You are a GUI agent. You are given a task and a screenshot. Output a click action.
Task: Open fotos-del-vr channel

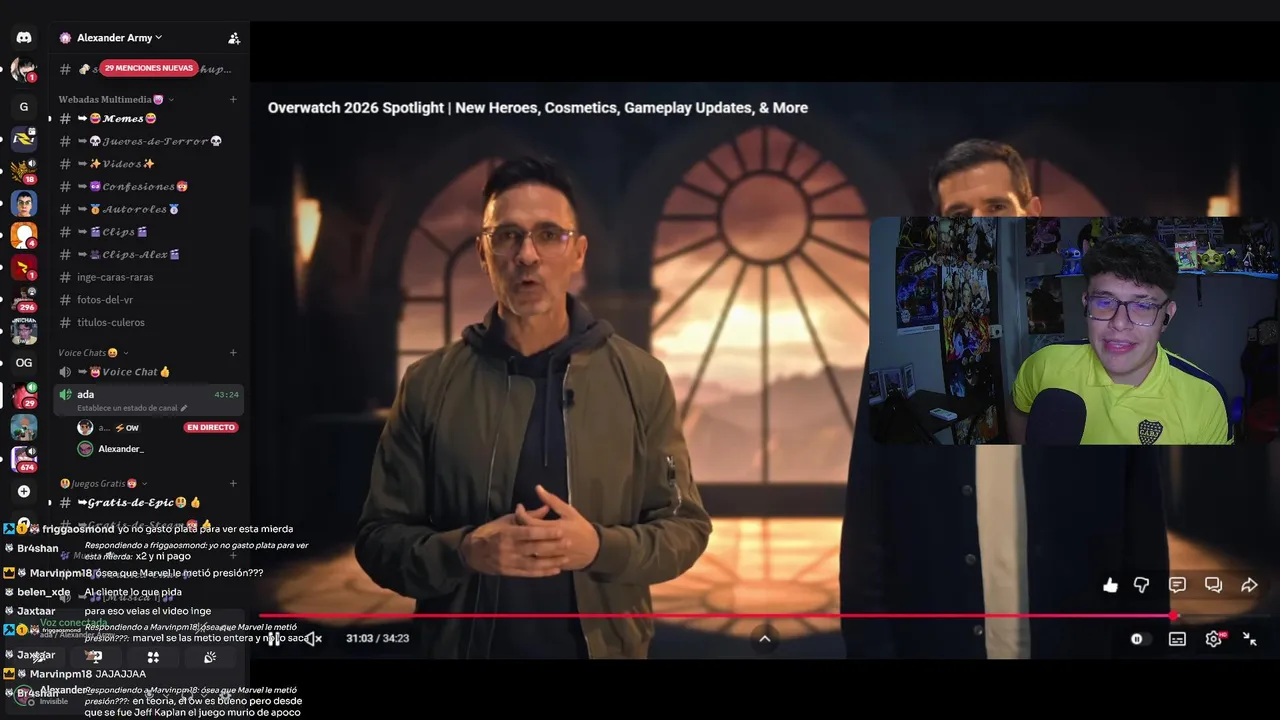coord(148,299)
